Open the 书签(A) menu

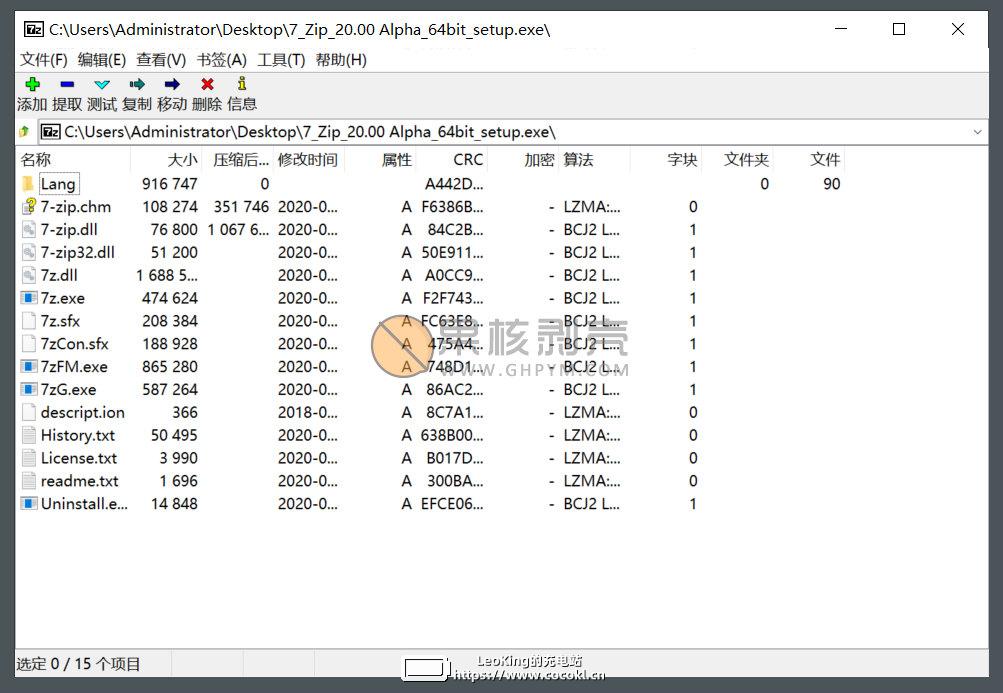coord(221,60)
